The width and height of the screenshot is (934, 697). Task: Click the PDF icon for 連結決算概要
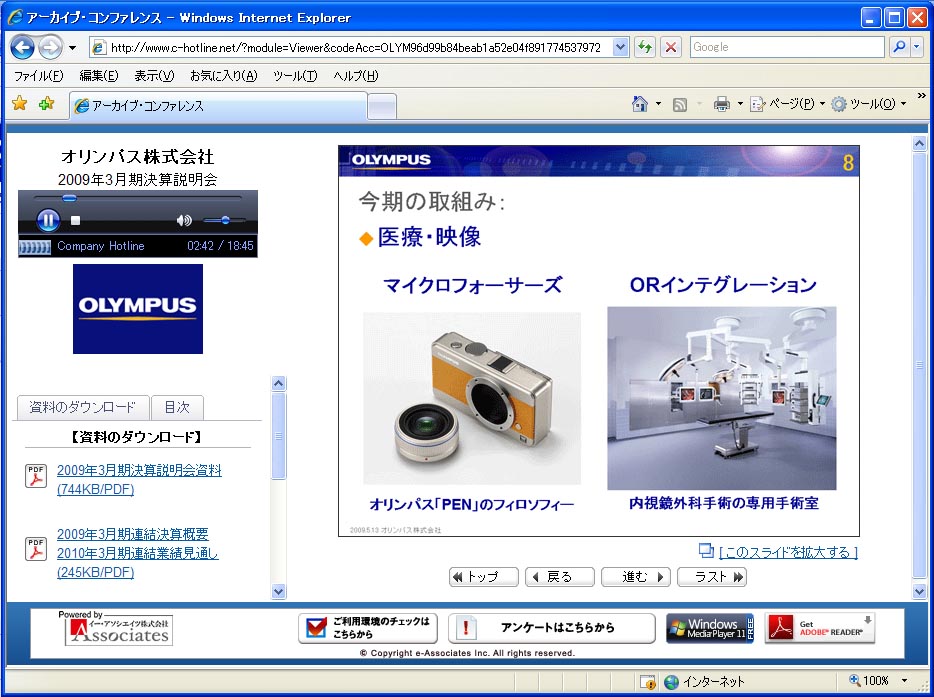[x=36, y=549]
